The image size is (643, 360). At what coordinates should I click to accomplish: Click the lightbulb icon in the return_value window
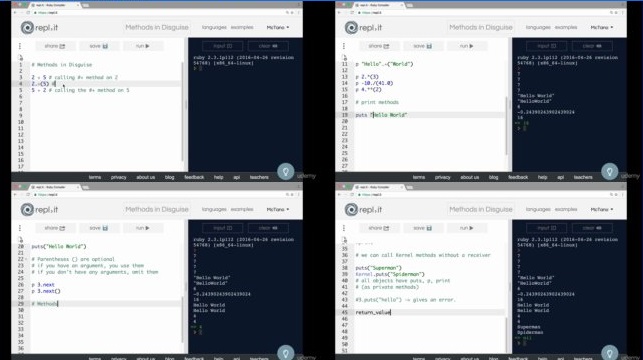[609, 353]
